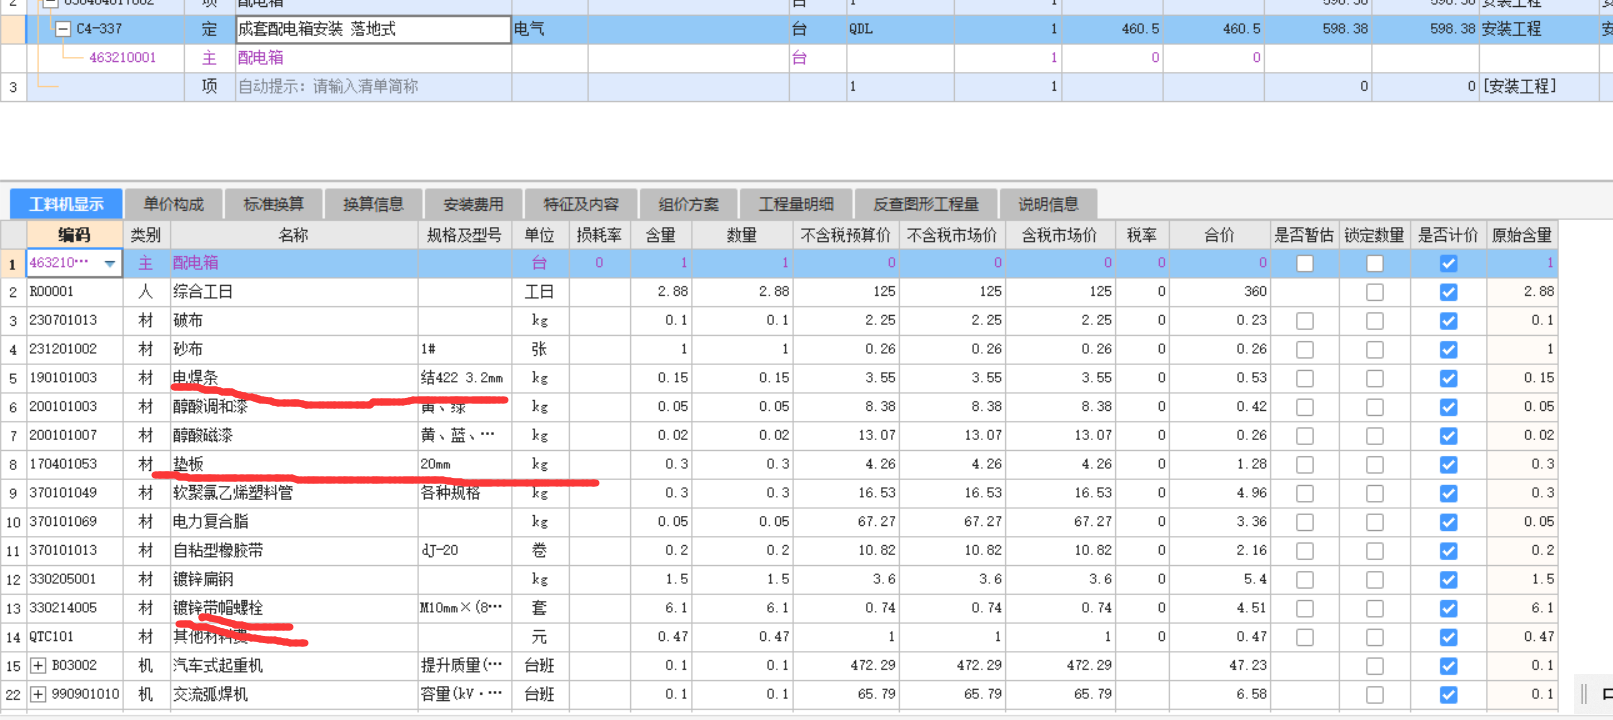This screenshot has height=720, width=1613.
Task: Open the 说明信息 tab
Action: [x=1048, y=204]
